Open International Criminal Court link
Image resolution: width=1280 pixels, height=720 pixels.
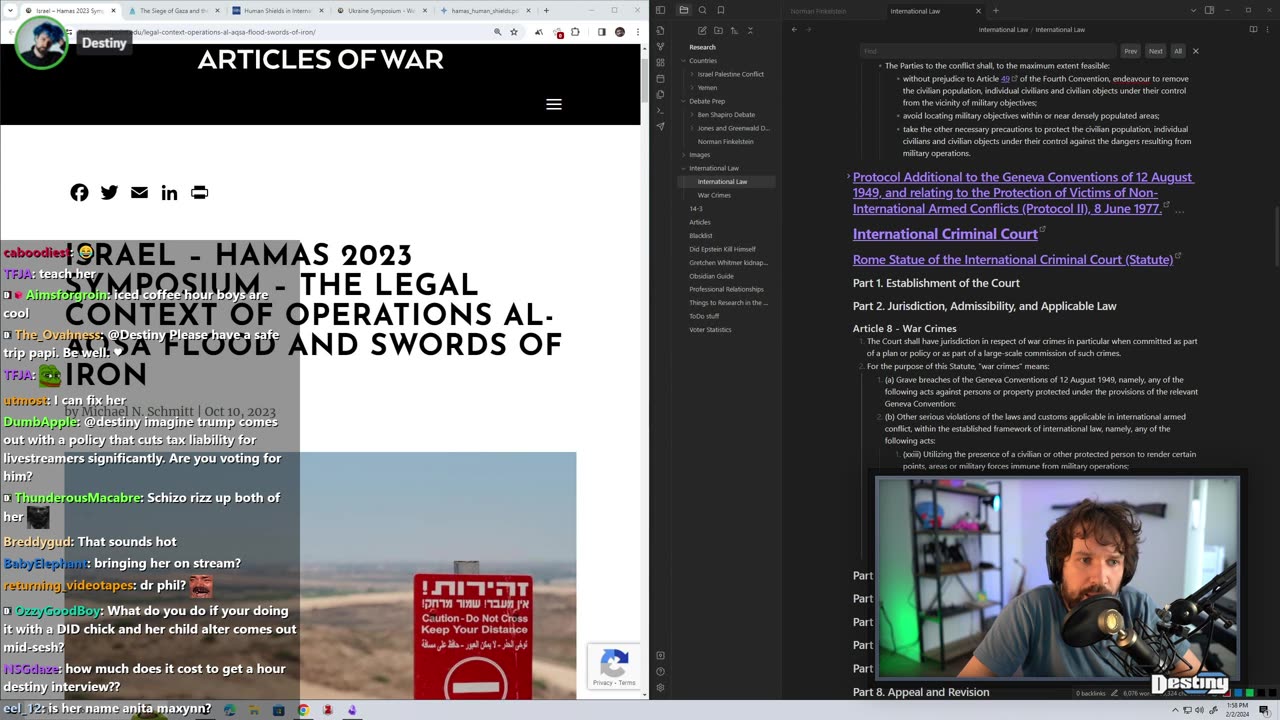(945, 234)
